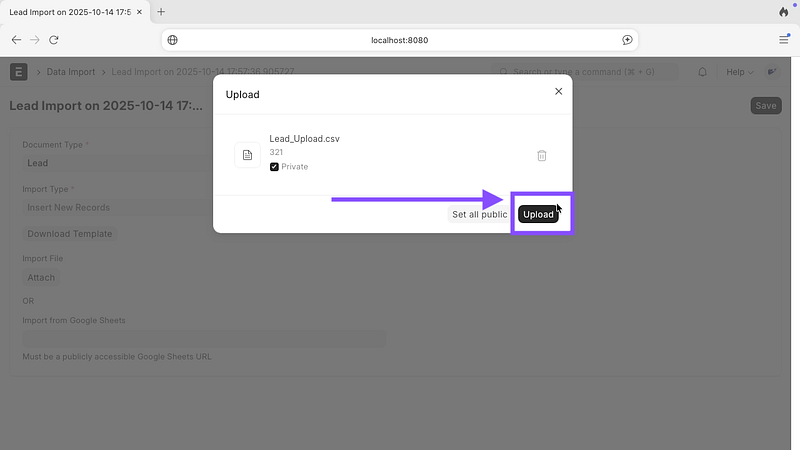This screenshot has height=450, width=800.
Task: Open a new browser tab
Action: (161, 12)
